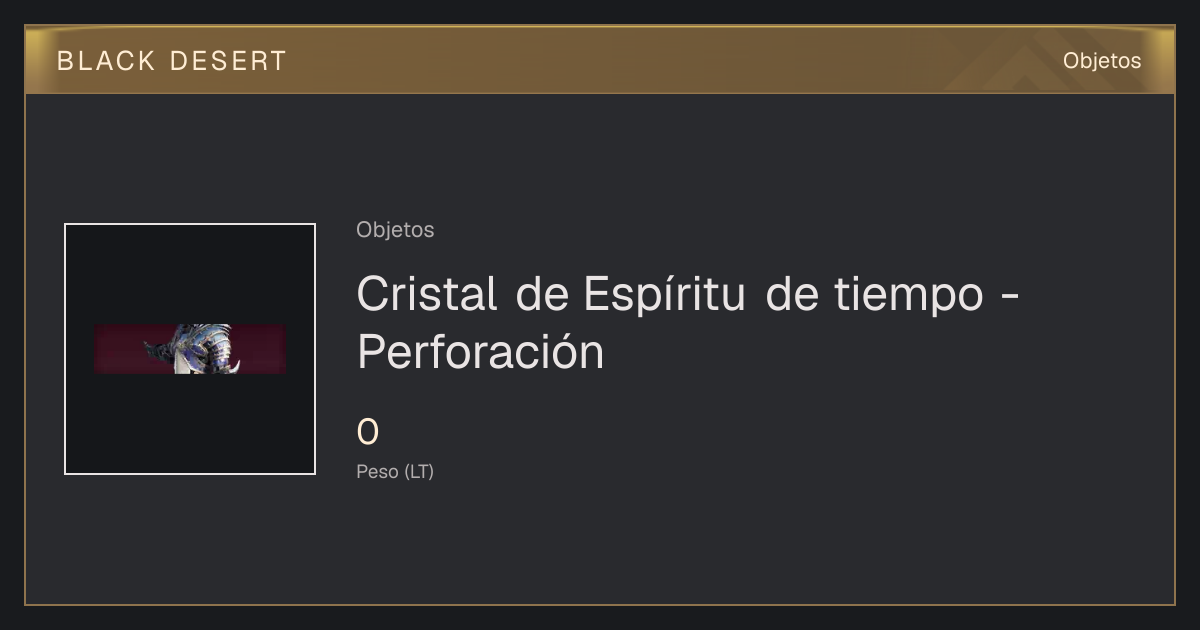Viewport: 1200px width, 630px height.
Task: Select the weight value 0
Action: click(x=368, y=433)
